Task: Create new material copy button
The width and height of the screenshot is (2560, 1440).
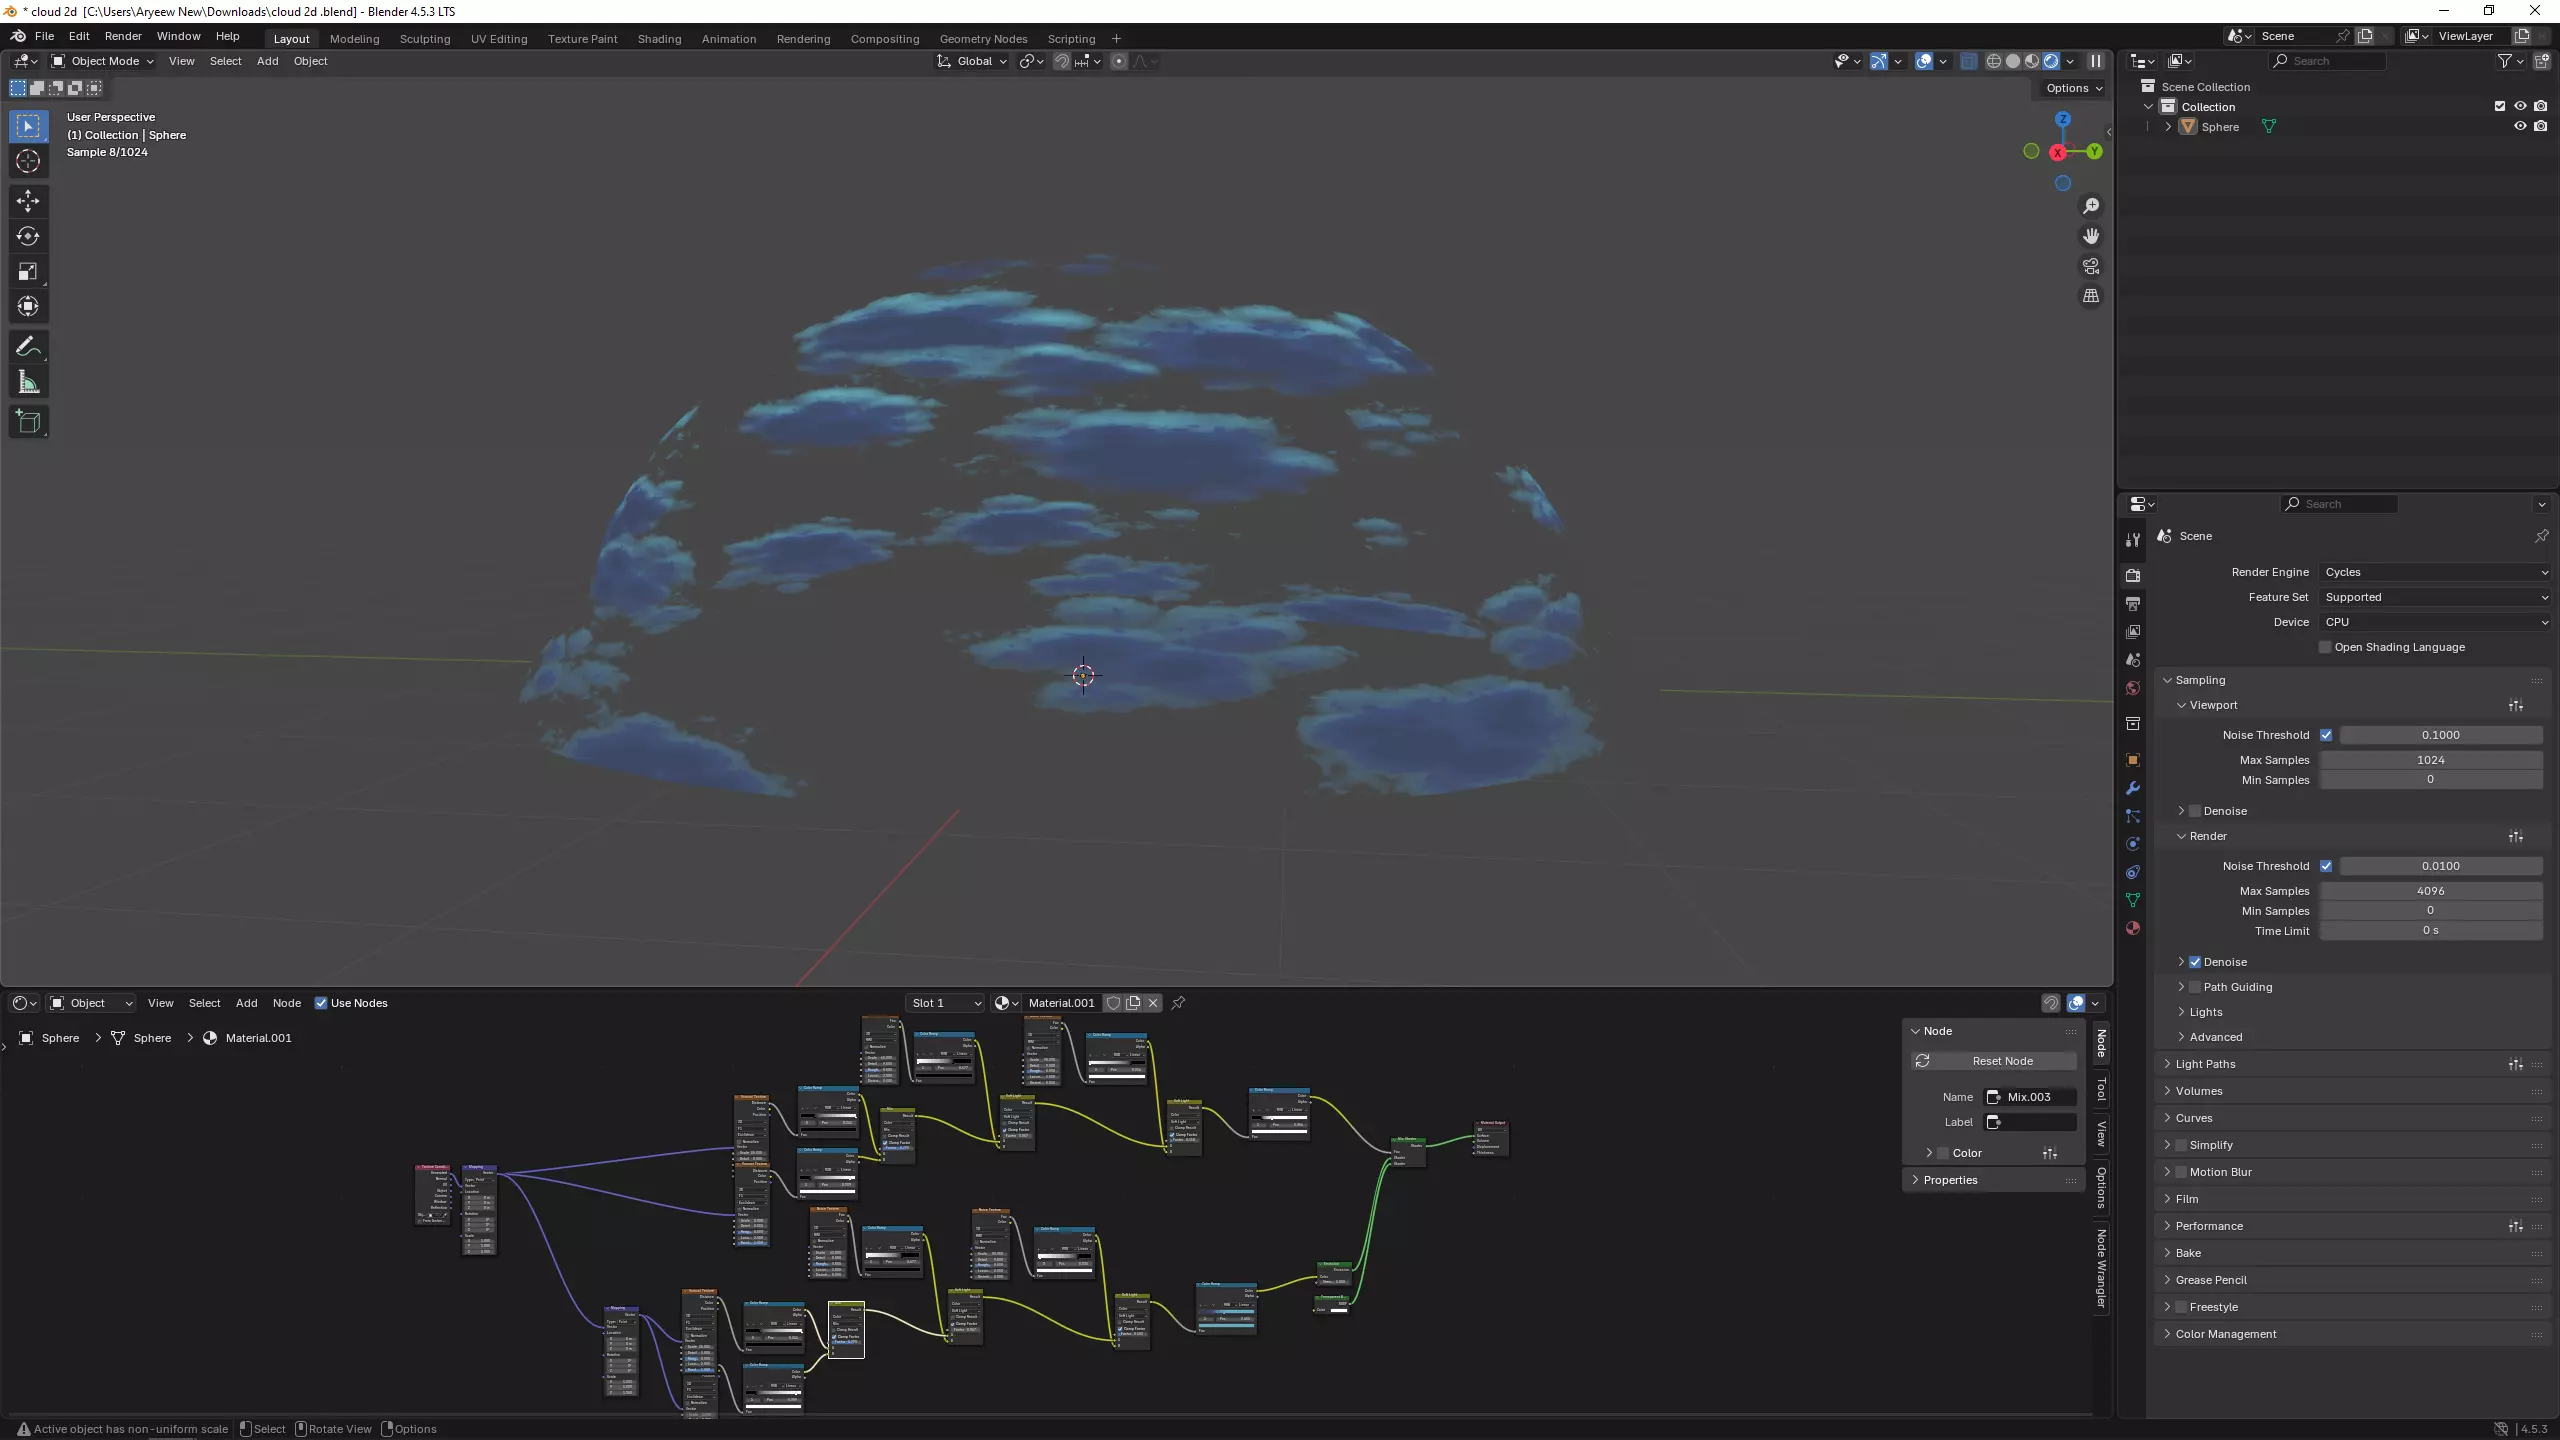Action: [x=1133, y=1003]
